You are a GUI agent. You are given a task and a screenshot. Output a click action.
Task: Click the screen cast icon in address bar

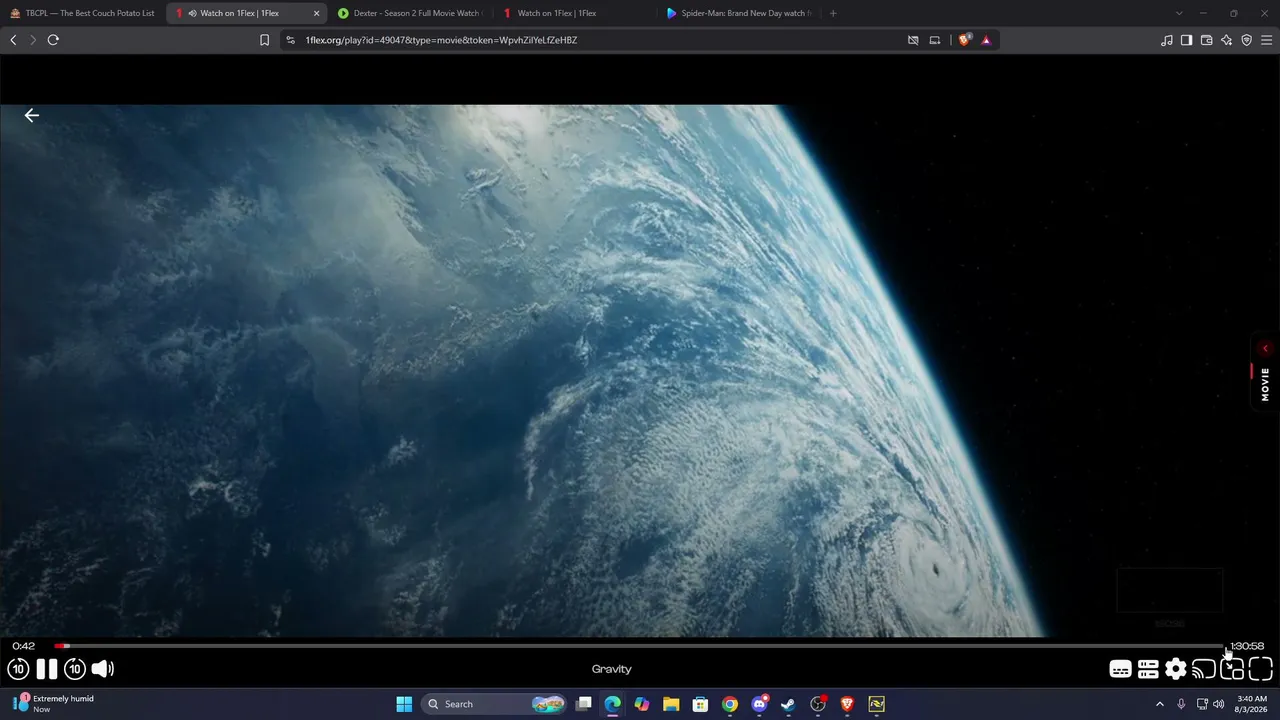[935, 40]
